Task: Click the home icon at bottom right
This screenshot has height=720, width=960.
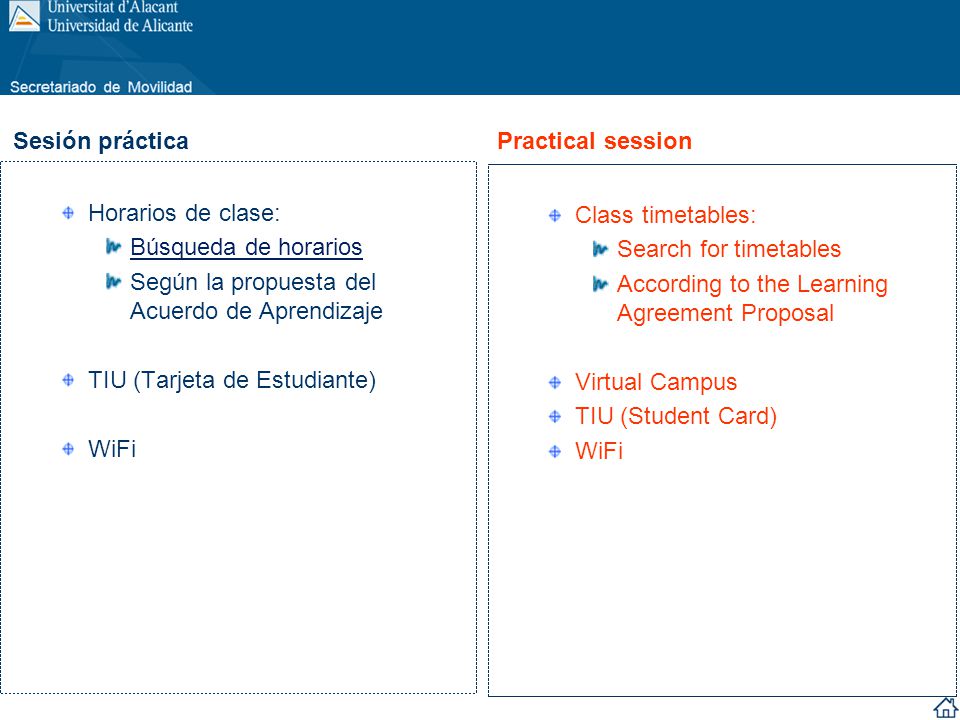Action: (945, 707)
